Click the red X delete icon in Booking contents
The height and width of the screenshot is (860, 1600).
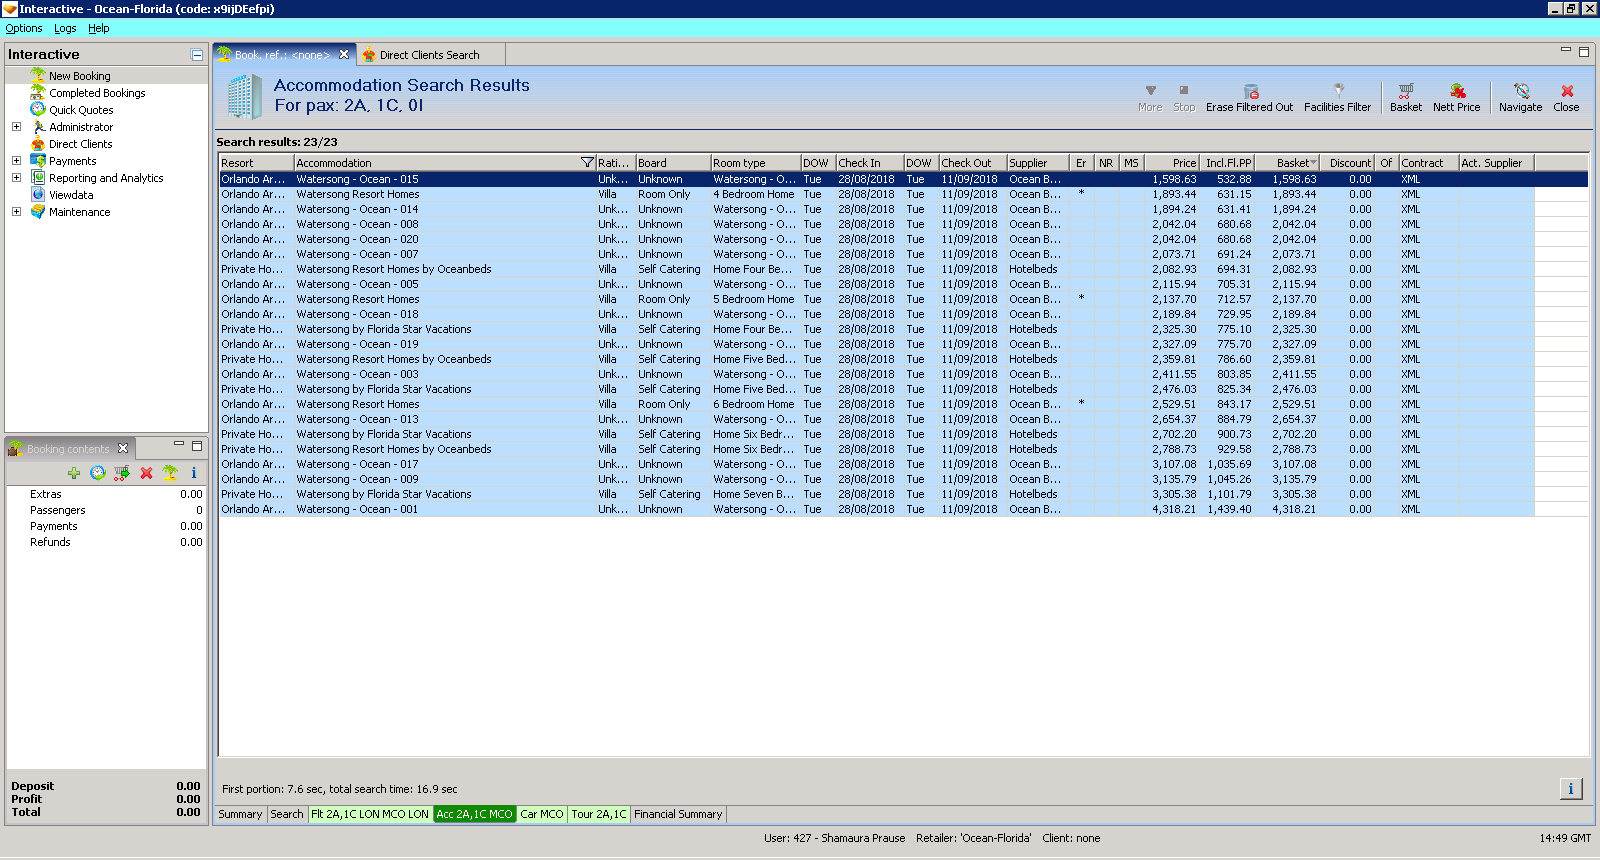point(146,473)
